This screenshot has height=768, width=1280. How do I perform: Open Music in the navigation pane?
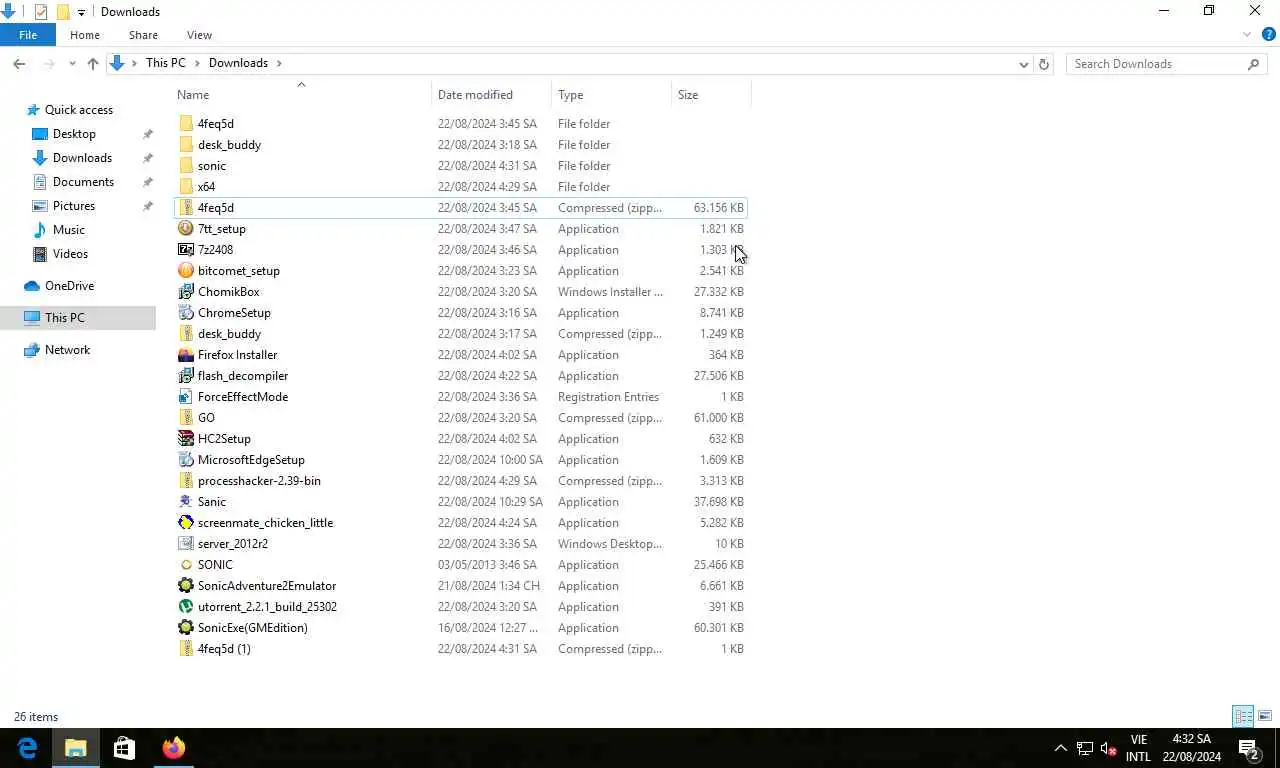click(x=69, y=230)
